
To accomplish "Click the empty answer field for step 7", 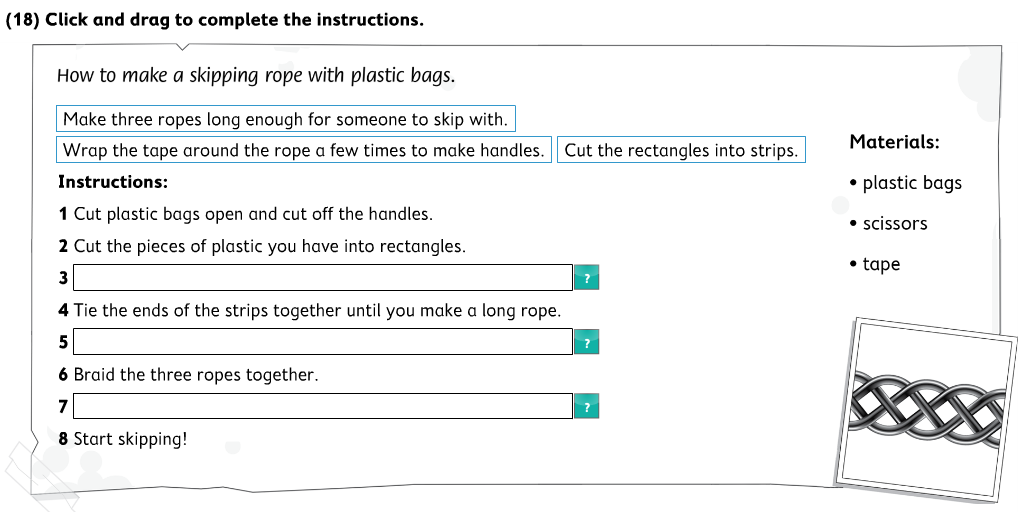I will coord(322,406).
